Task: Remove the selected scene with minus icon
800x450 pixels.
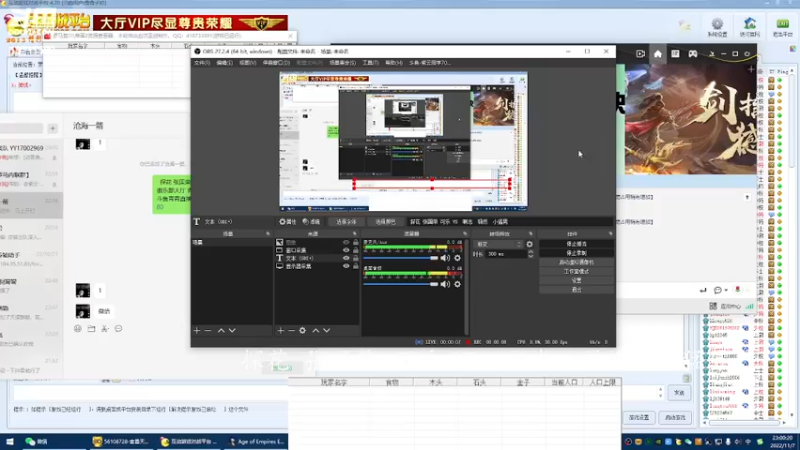Action: [208, 331]
